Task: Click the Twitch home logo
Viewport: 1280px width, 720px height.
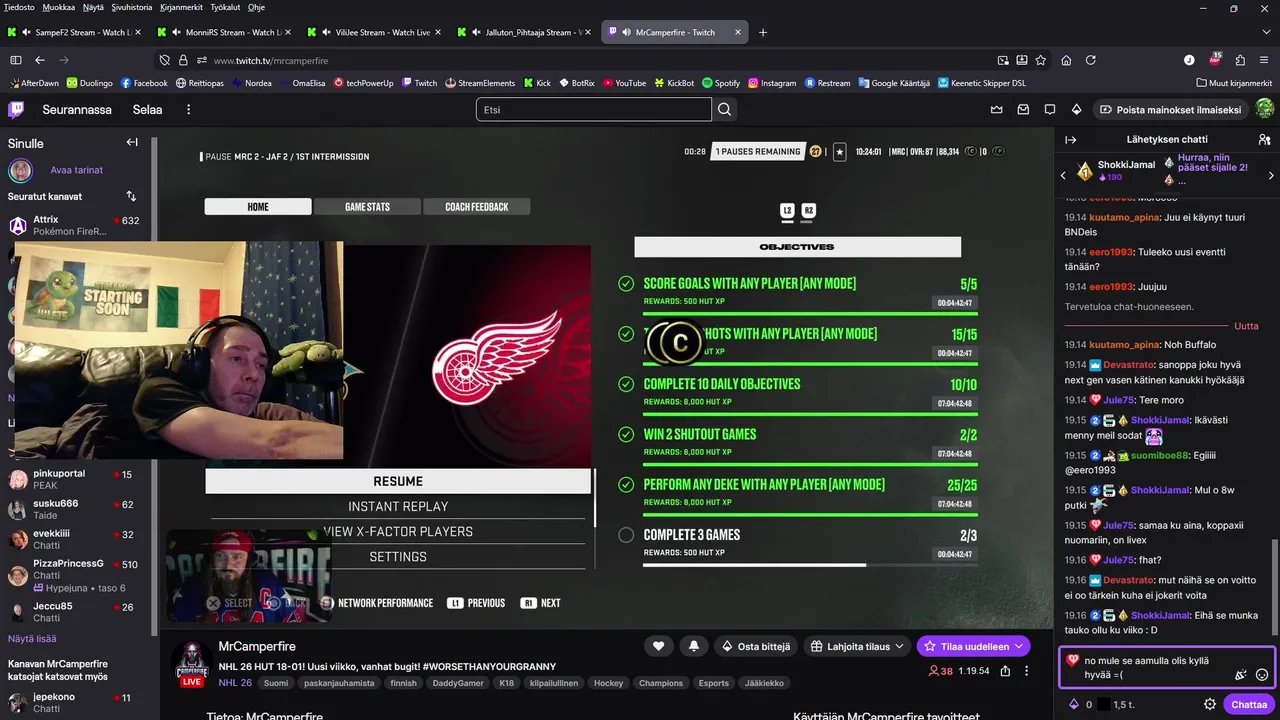Action: 17,109
